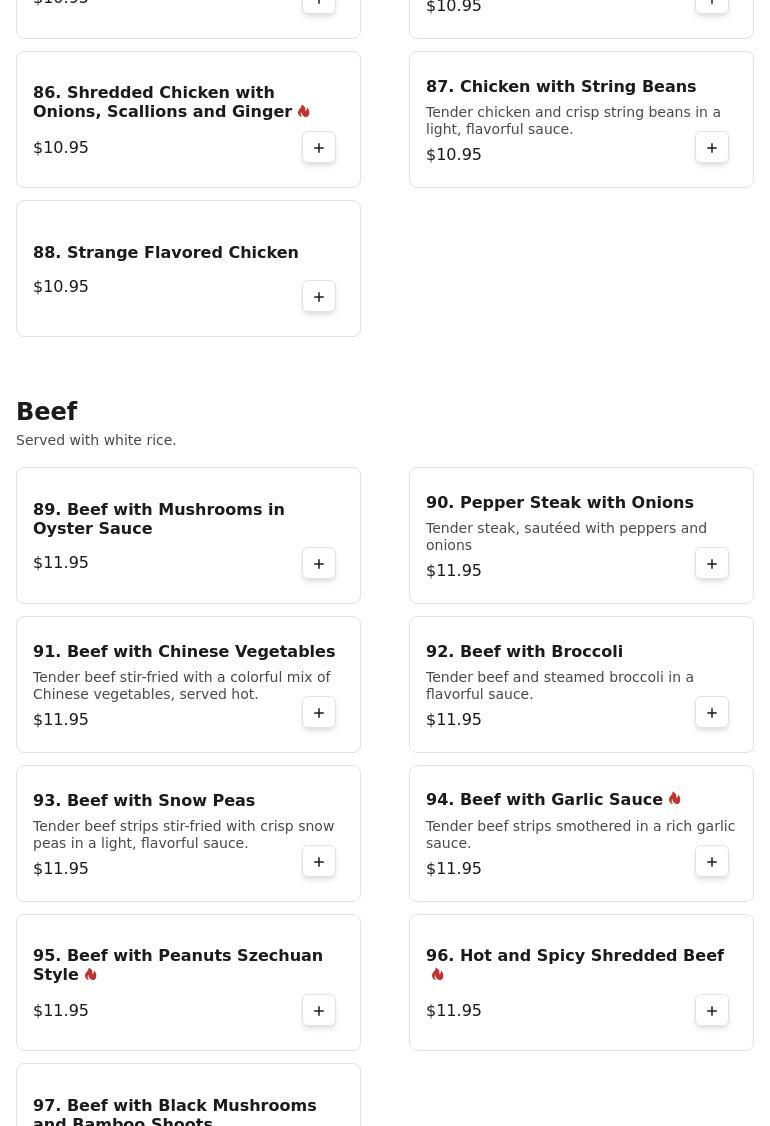770x1126 pixels.
Task: Open 90. Pepper Steak with Onions title
Action: coord(560,503)
